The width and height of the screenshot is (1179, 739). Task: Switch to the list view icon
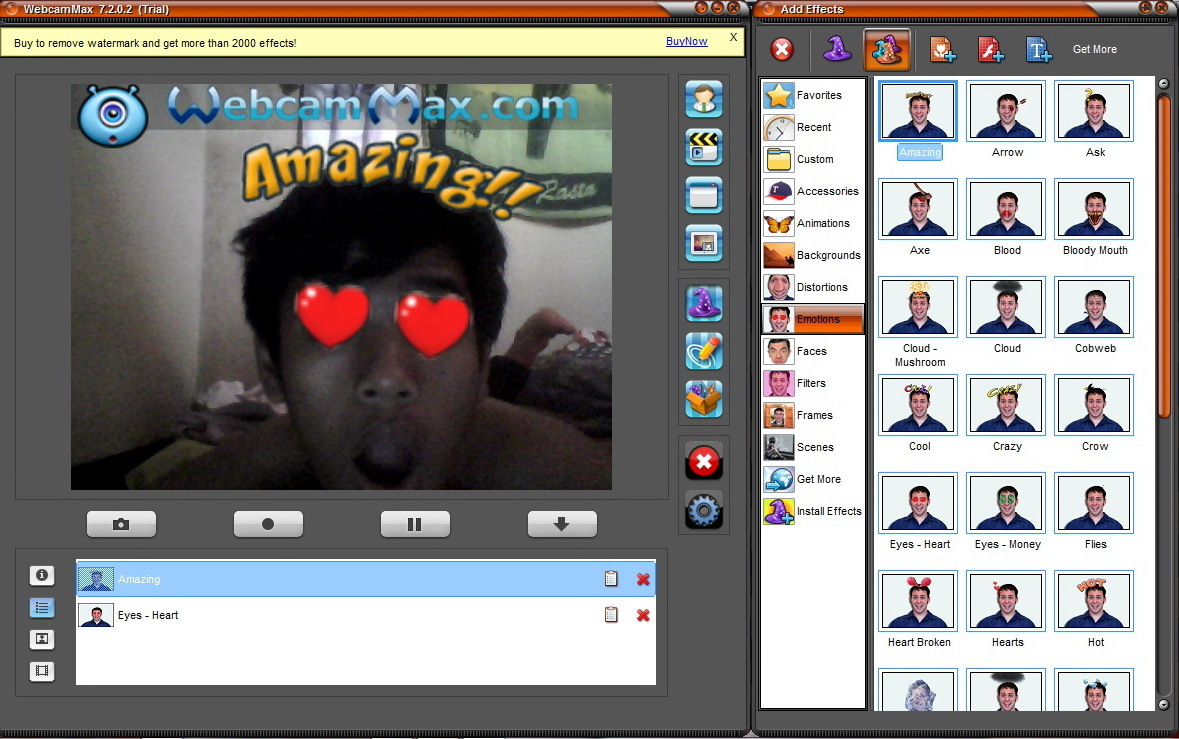click(x=42, y=607)
